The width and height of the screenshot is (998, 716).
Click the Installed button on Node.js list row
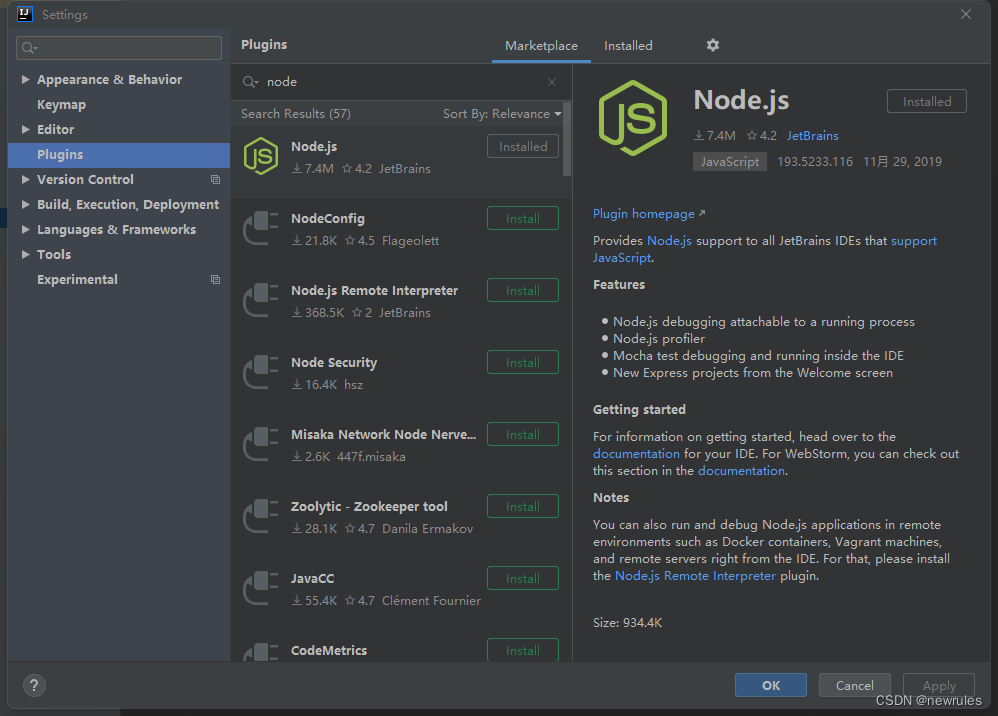(x=523, y=146)
